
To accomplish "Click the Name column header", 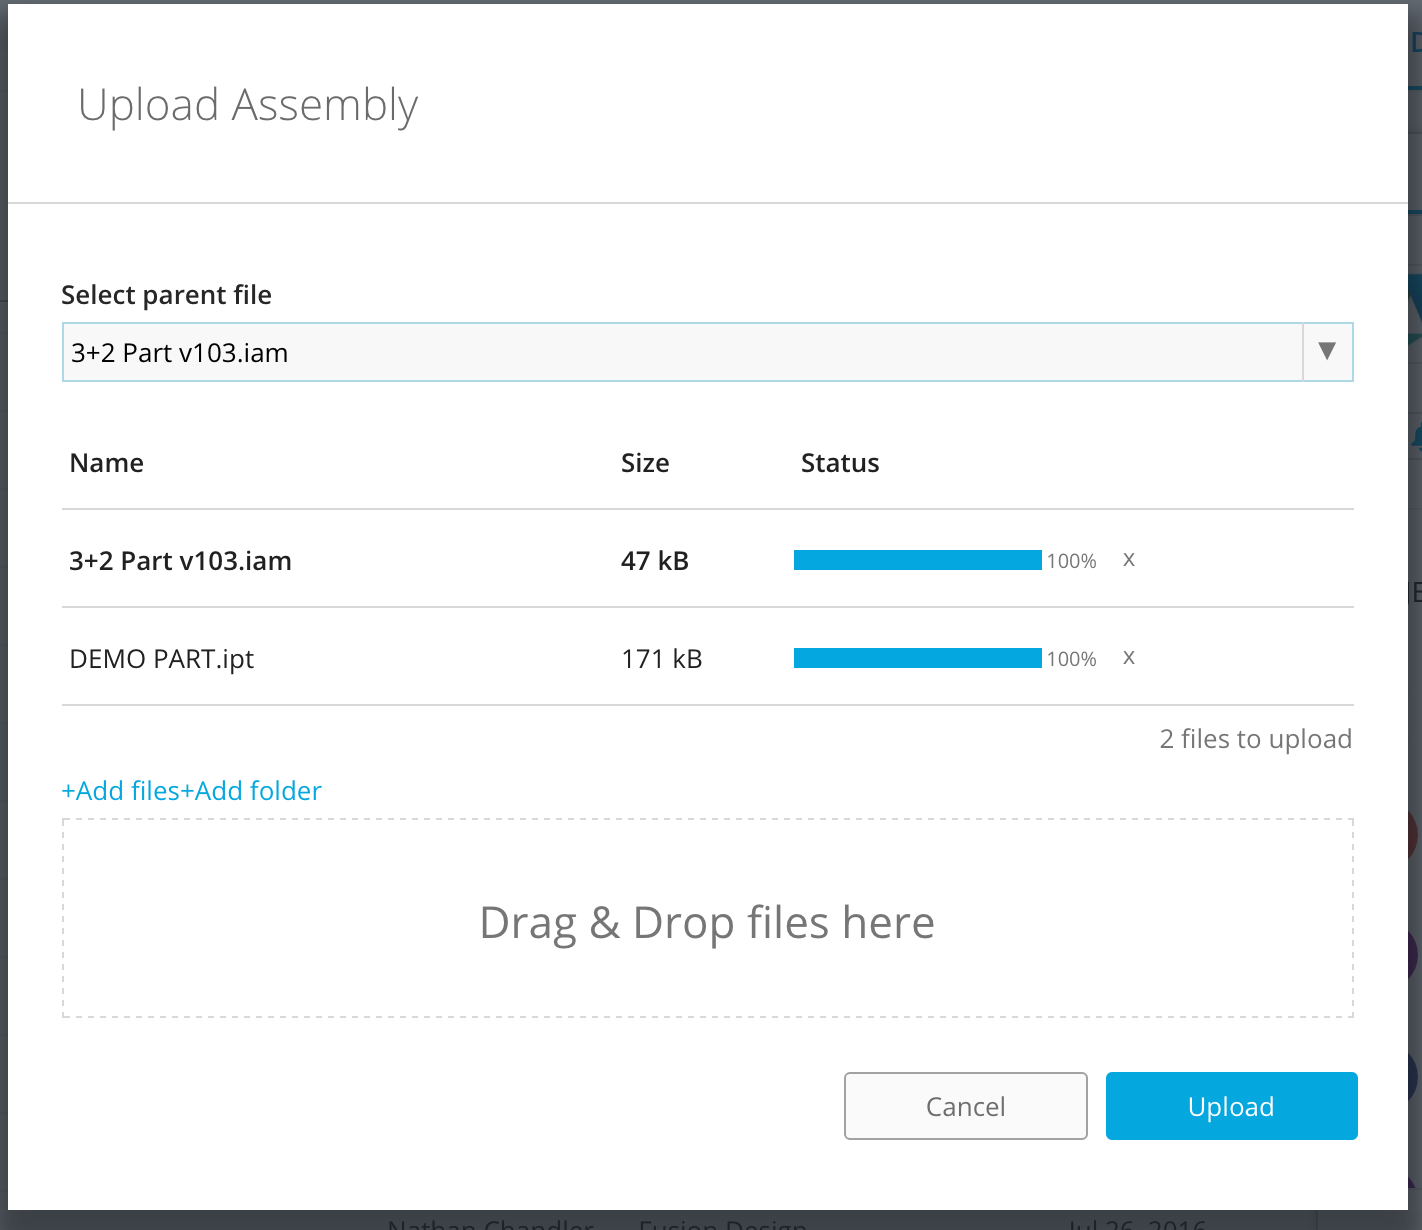I will coord(107,463).
